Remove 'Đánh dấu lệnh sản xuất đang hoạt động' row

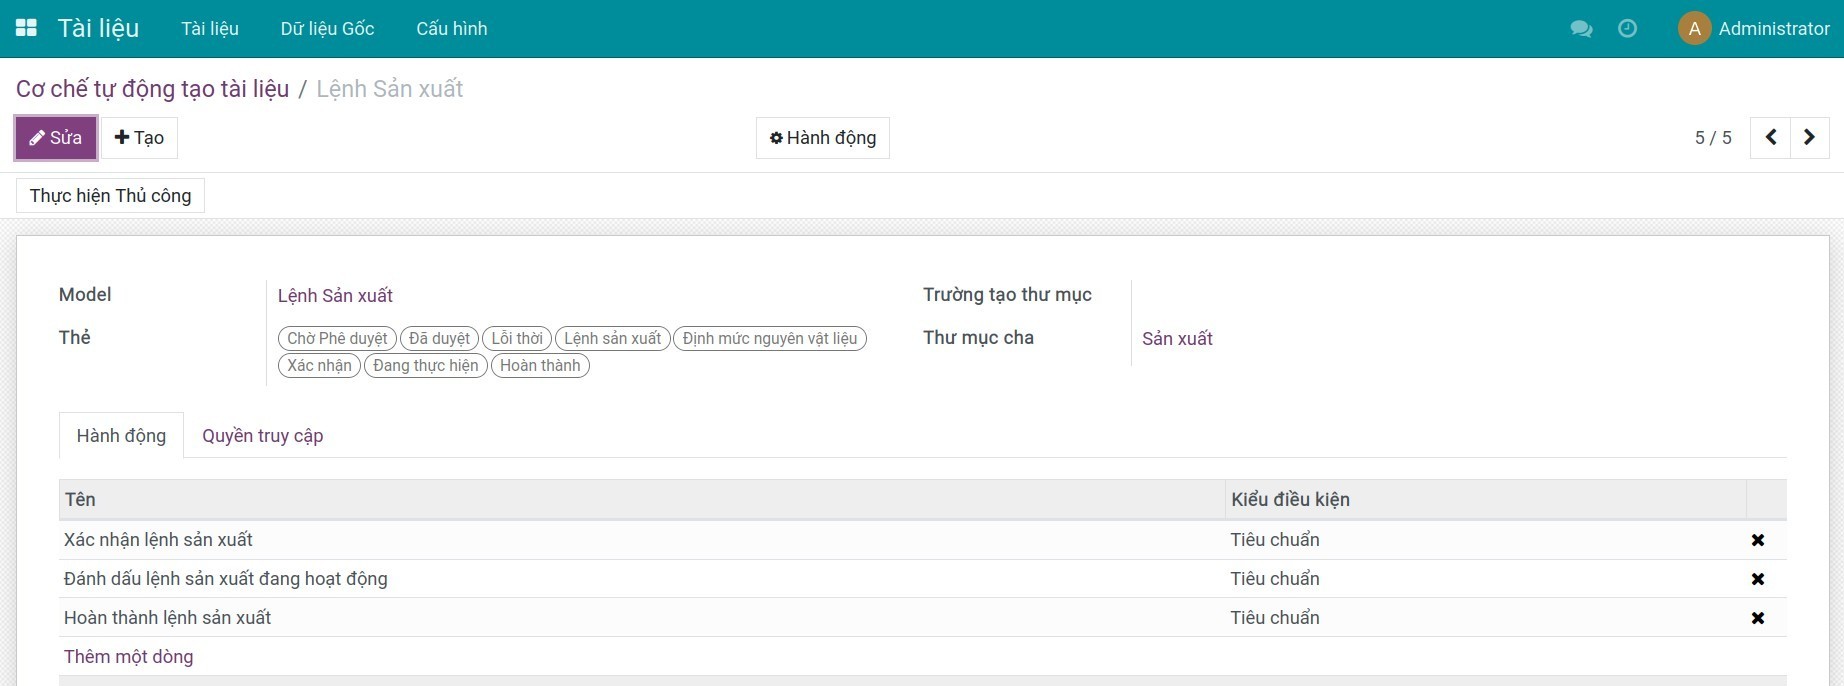pyautogui.click(x=1757, y=579)
